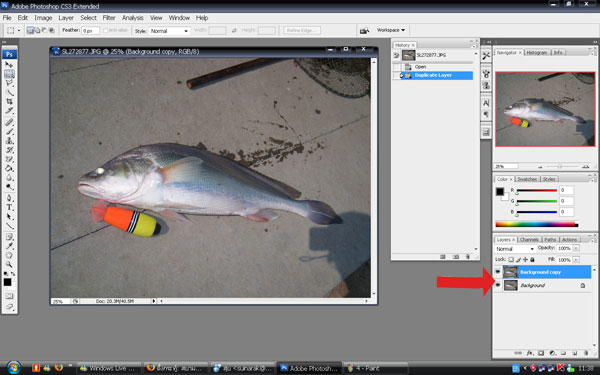Click the Refine Edge button
The width and height of the screenshot is (600, 375).
302,30
